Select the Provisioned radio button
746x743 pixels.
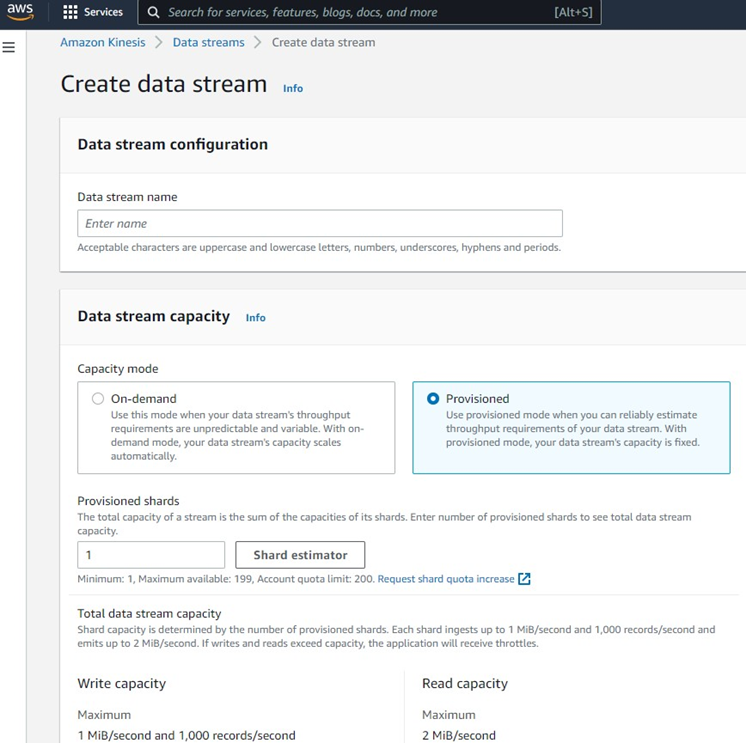pyautogui.click(x=433, y=398)
